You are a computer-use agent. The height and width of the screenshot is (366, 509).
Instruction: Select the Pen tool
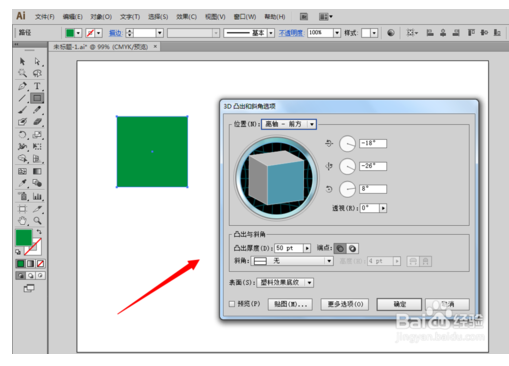pos(22,86)
